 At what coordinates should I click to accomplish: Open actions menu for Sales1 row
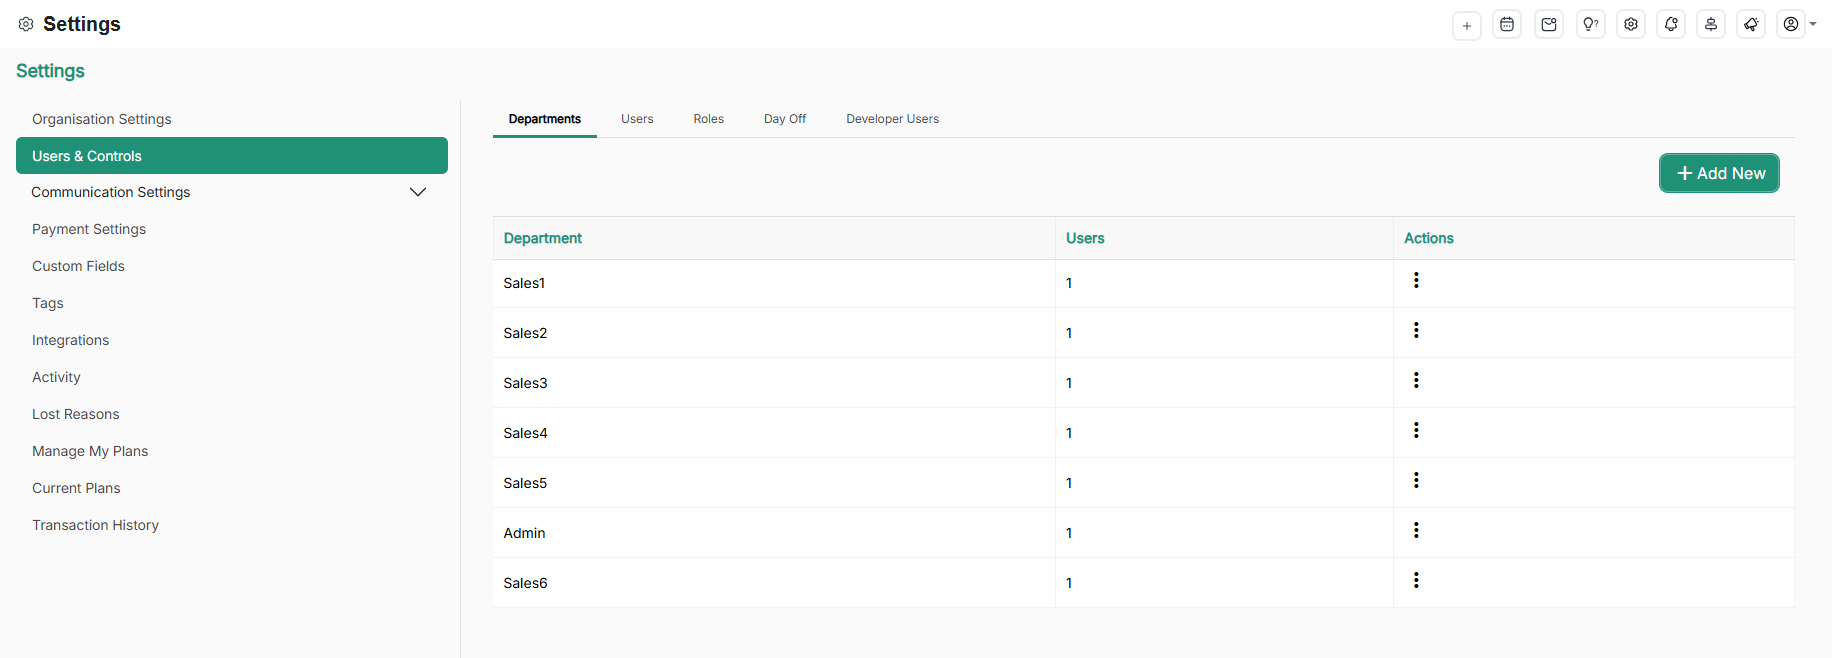1416,280
